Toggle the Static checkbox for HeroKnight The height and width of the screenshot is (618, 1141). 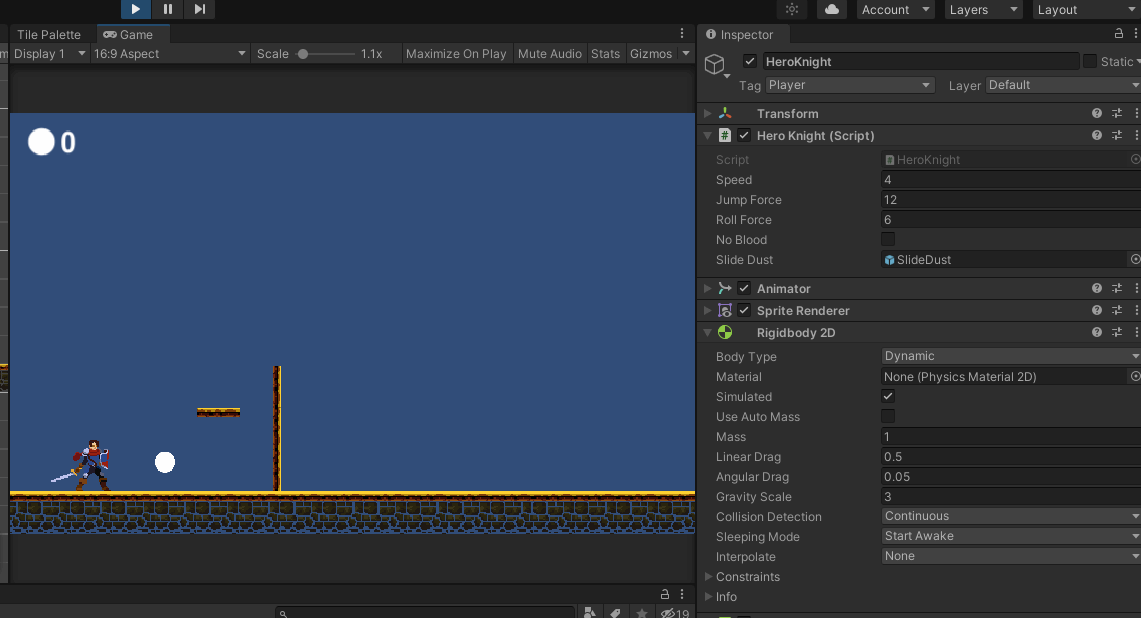click(1088, 60)
